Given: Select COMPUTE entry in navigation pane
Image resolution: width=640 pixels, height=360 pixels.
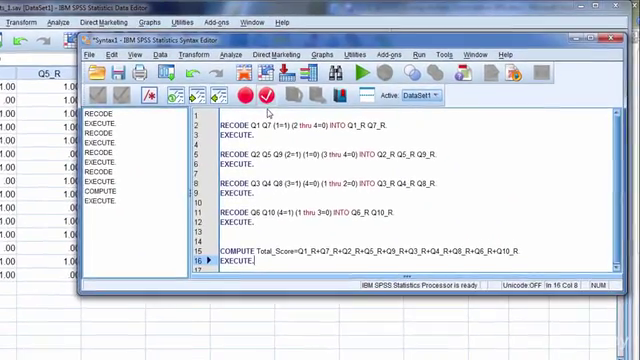Looking at the screenshot, I should pyautogui.click(x=100, y=191).
